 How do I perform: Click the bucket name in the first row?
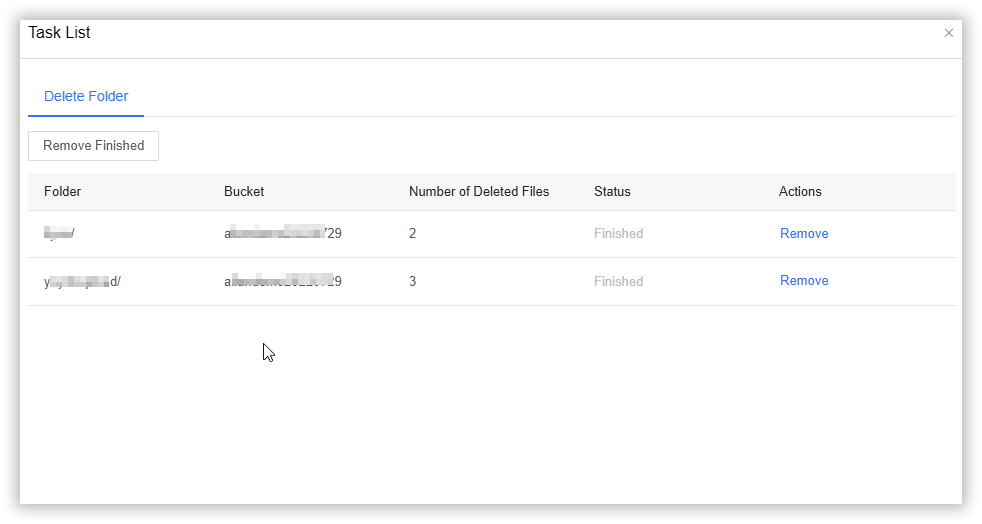click(x=283, y=234)
